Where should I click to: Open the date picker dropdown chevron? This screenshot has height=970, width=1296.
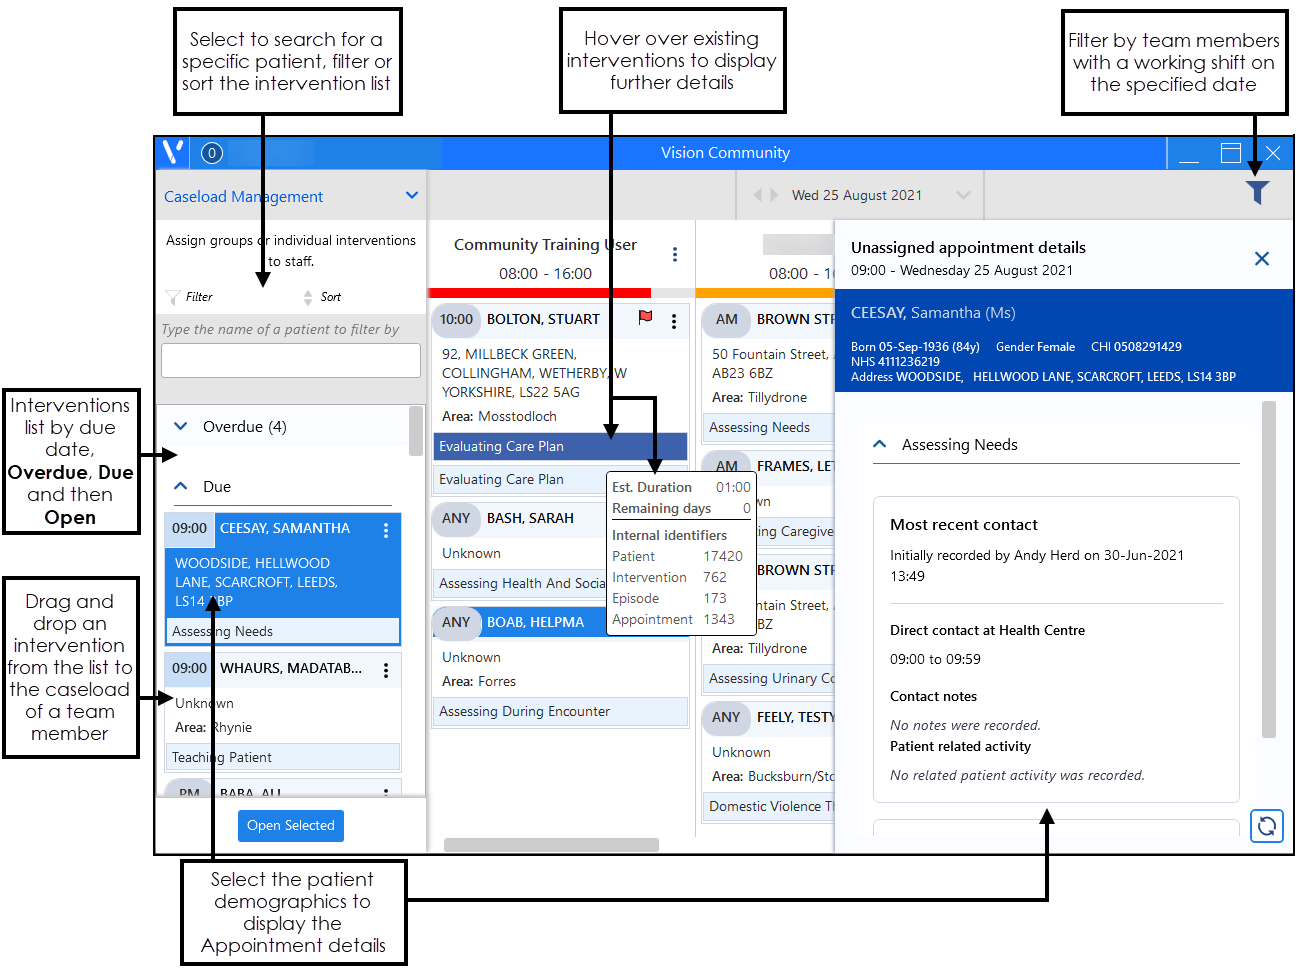pos(963,195)
